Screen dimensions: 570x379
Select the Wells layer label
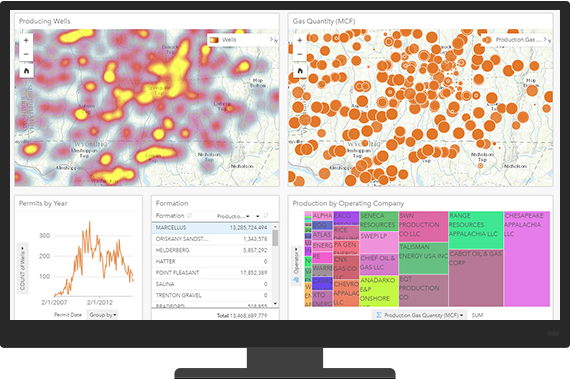(x=229, y=40)
